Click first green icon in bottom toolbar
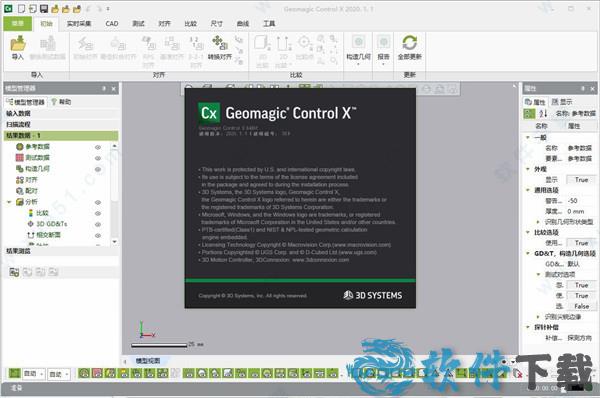This screenshot has height=398, width=600. point(15,373)
